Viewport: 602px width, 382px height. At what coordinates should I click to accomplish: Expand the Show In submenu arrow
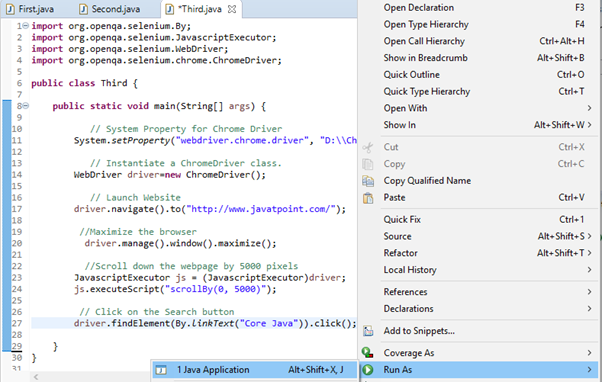[589, 125]
